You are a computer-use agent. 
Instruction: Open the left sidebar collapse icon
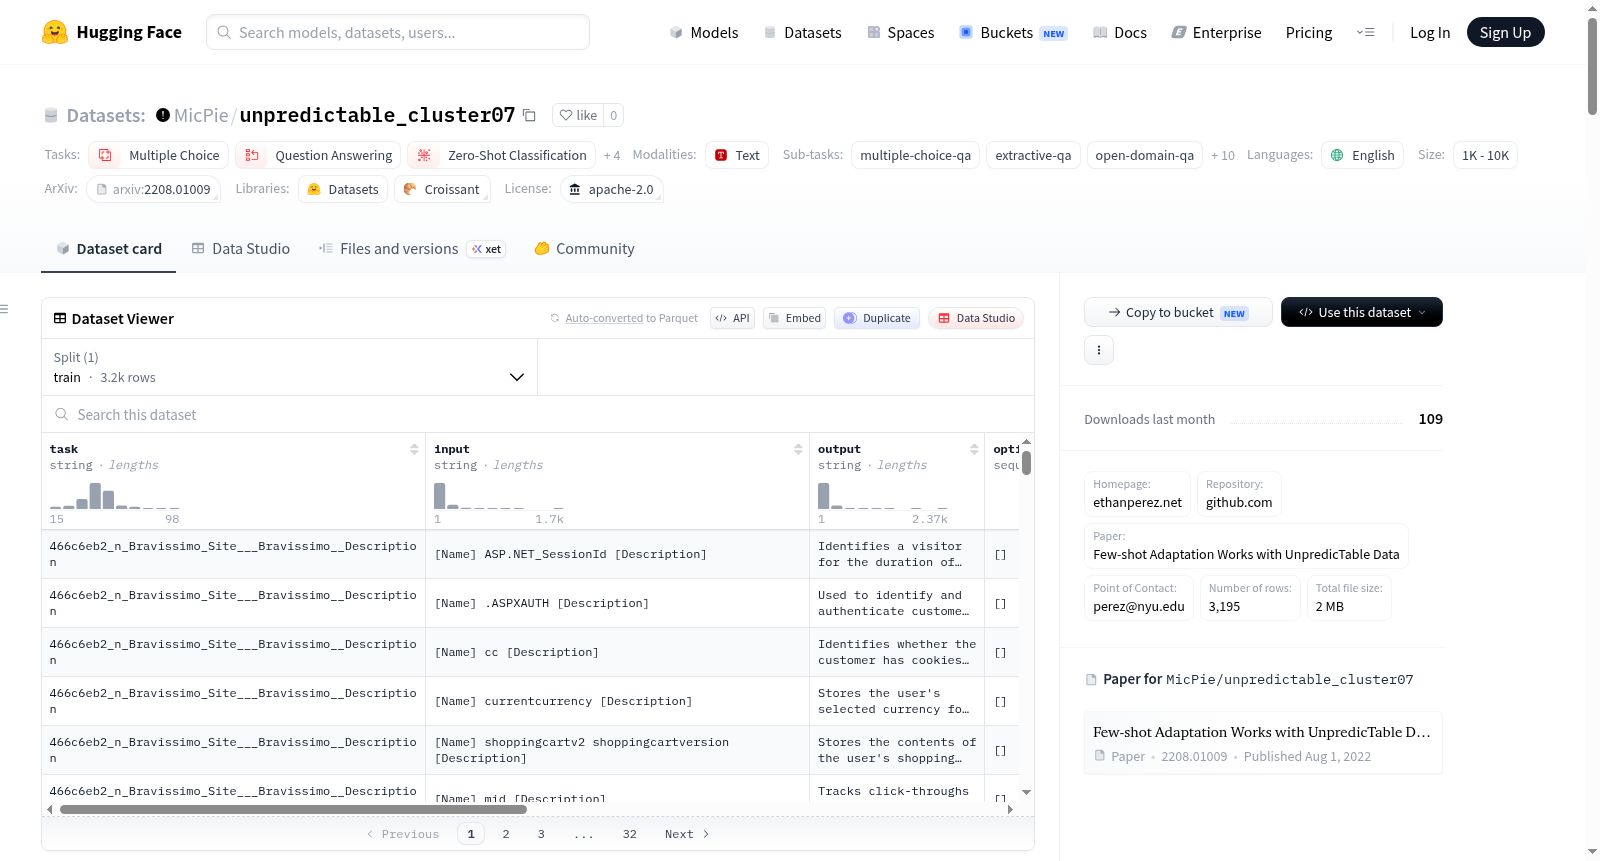click(x=5, y=309)
